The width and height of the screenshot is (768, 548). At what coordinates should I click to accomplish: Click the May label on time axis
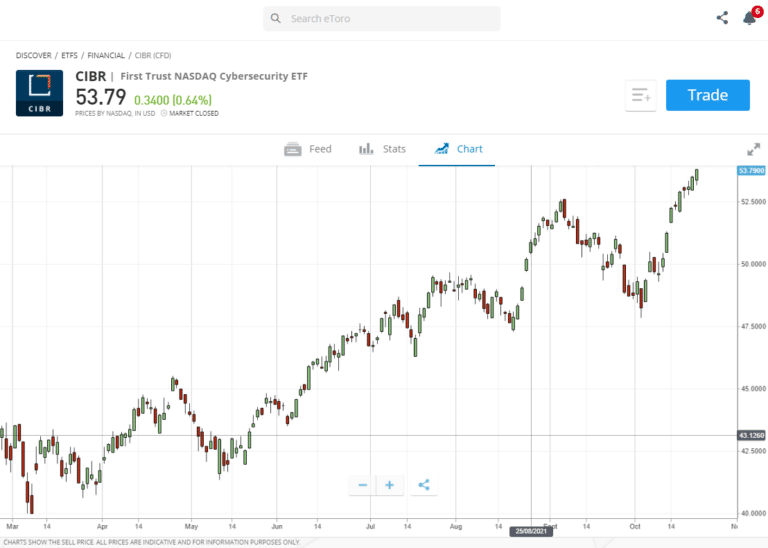[x=191, y=526]
